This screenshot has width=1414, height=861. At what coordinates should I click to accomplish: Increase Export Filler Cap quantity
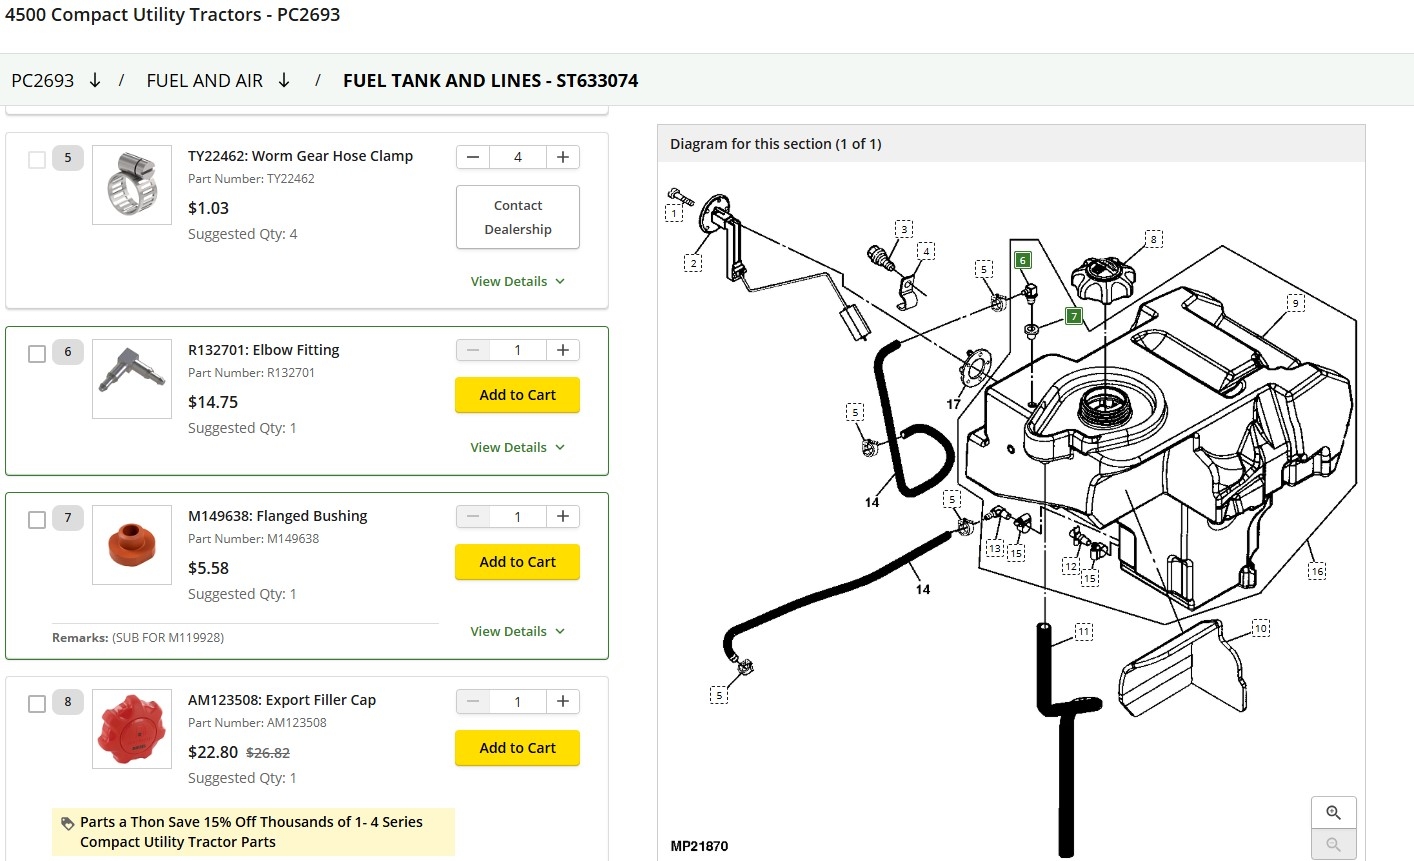click(x=563, y=702)
